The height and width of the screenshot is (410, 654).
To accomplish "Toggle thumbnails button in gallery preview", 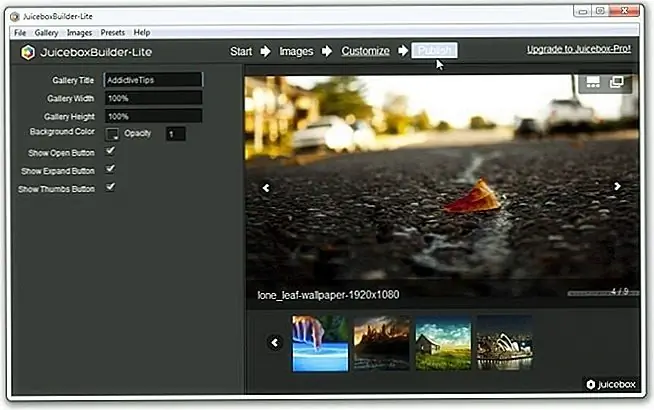I will [593, 82].
